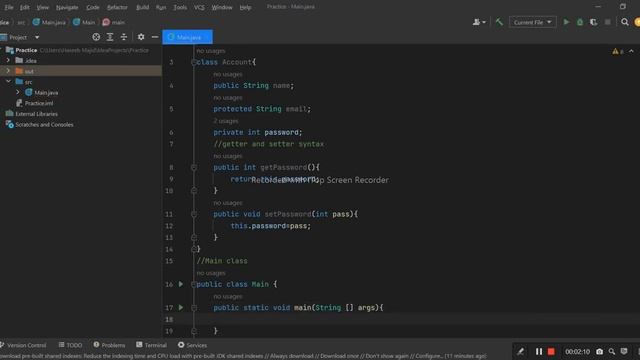
Task: Select Scratches and Consoles item
Action: 44,124
